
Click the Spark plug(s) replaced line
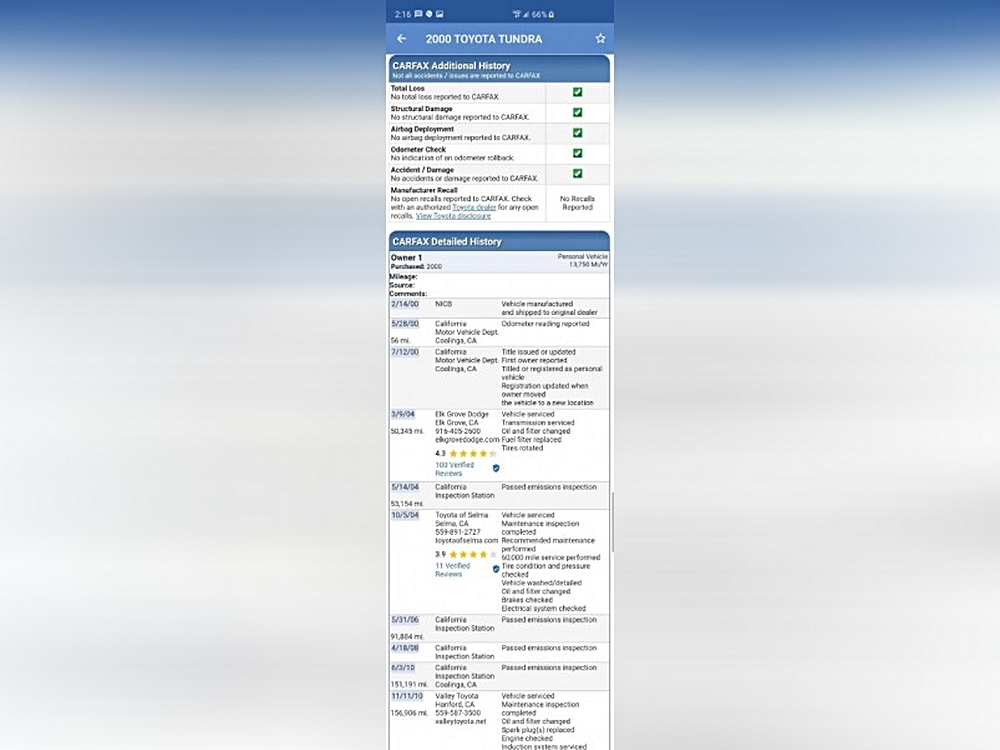point(538,730)
